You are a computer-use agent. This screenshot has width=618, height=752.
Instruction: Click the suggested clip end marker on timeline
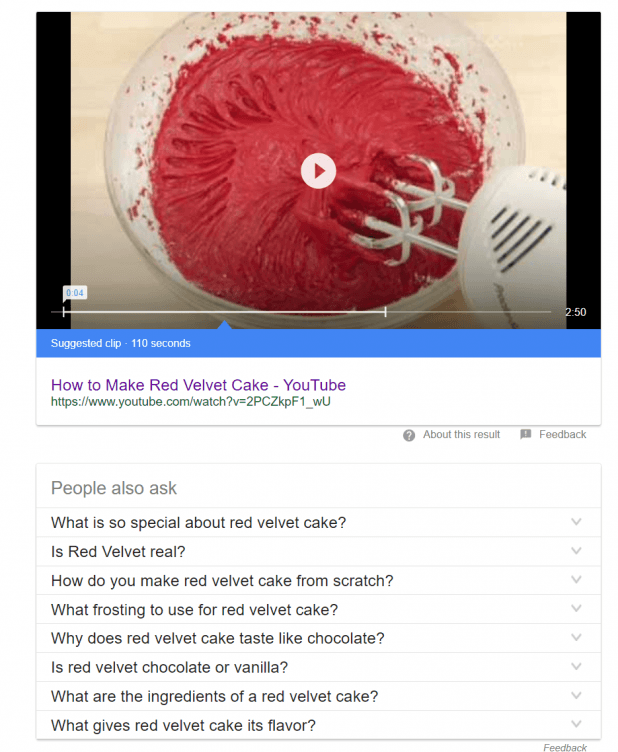385,312
